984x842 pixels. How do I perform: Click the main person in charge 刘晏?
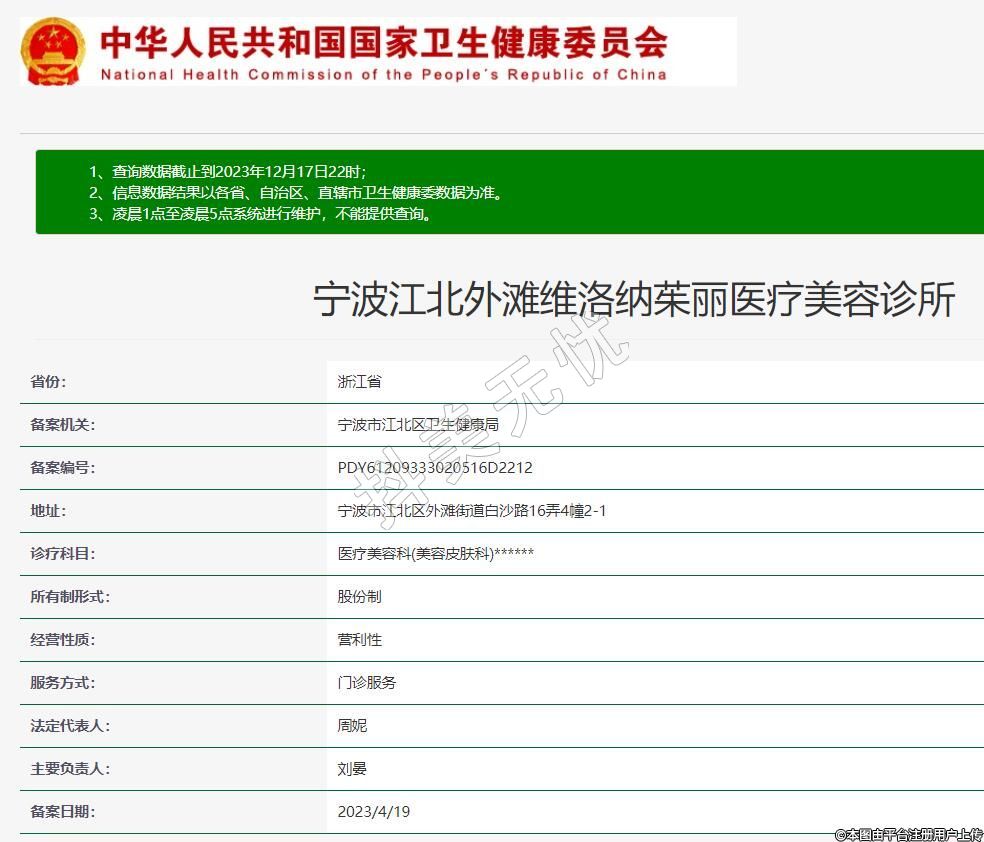point(352,769)
